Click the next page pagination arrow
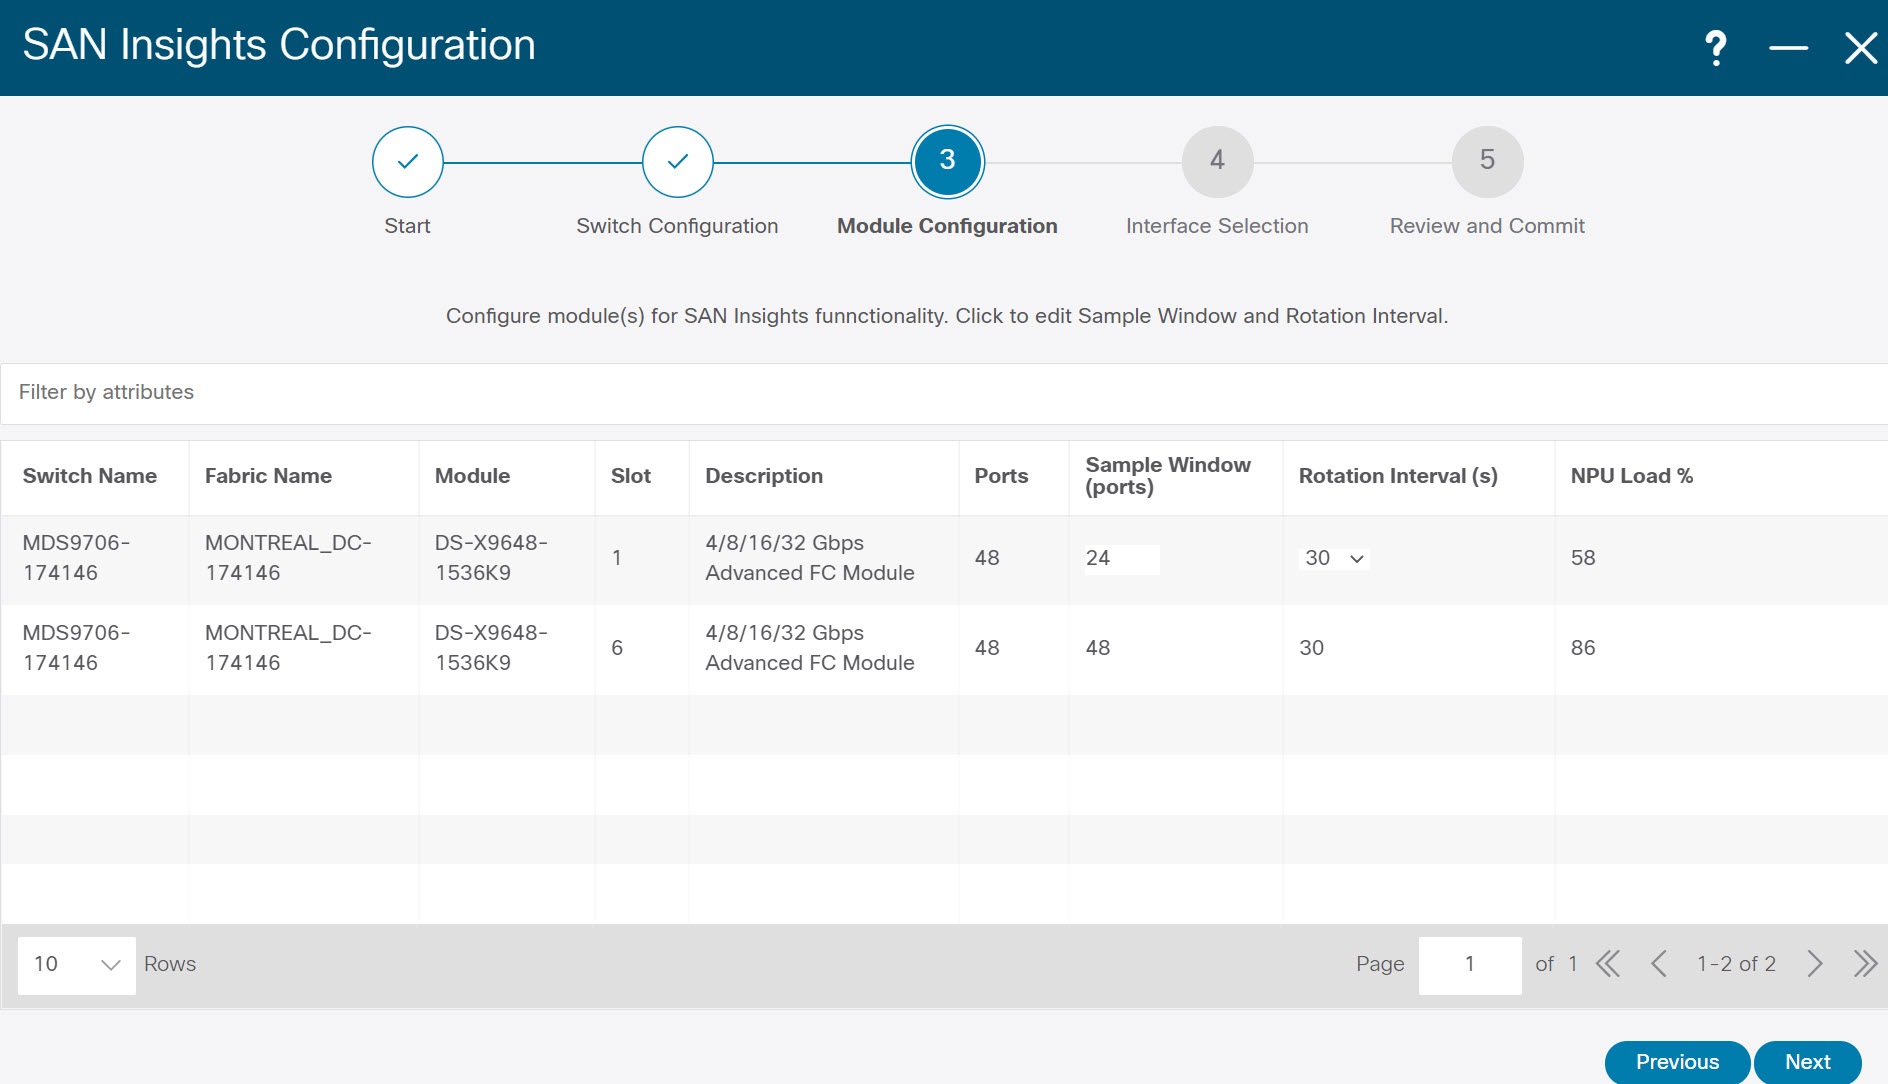 click(1813, 964)
